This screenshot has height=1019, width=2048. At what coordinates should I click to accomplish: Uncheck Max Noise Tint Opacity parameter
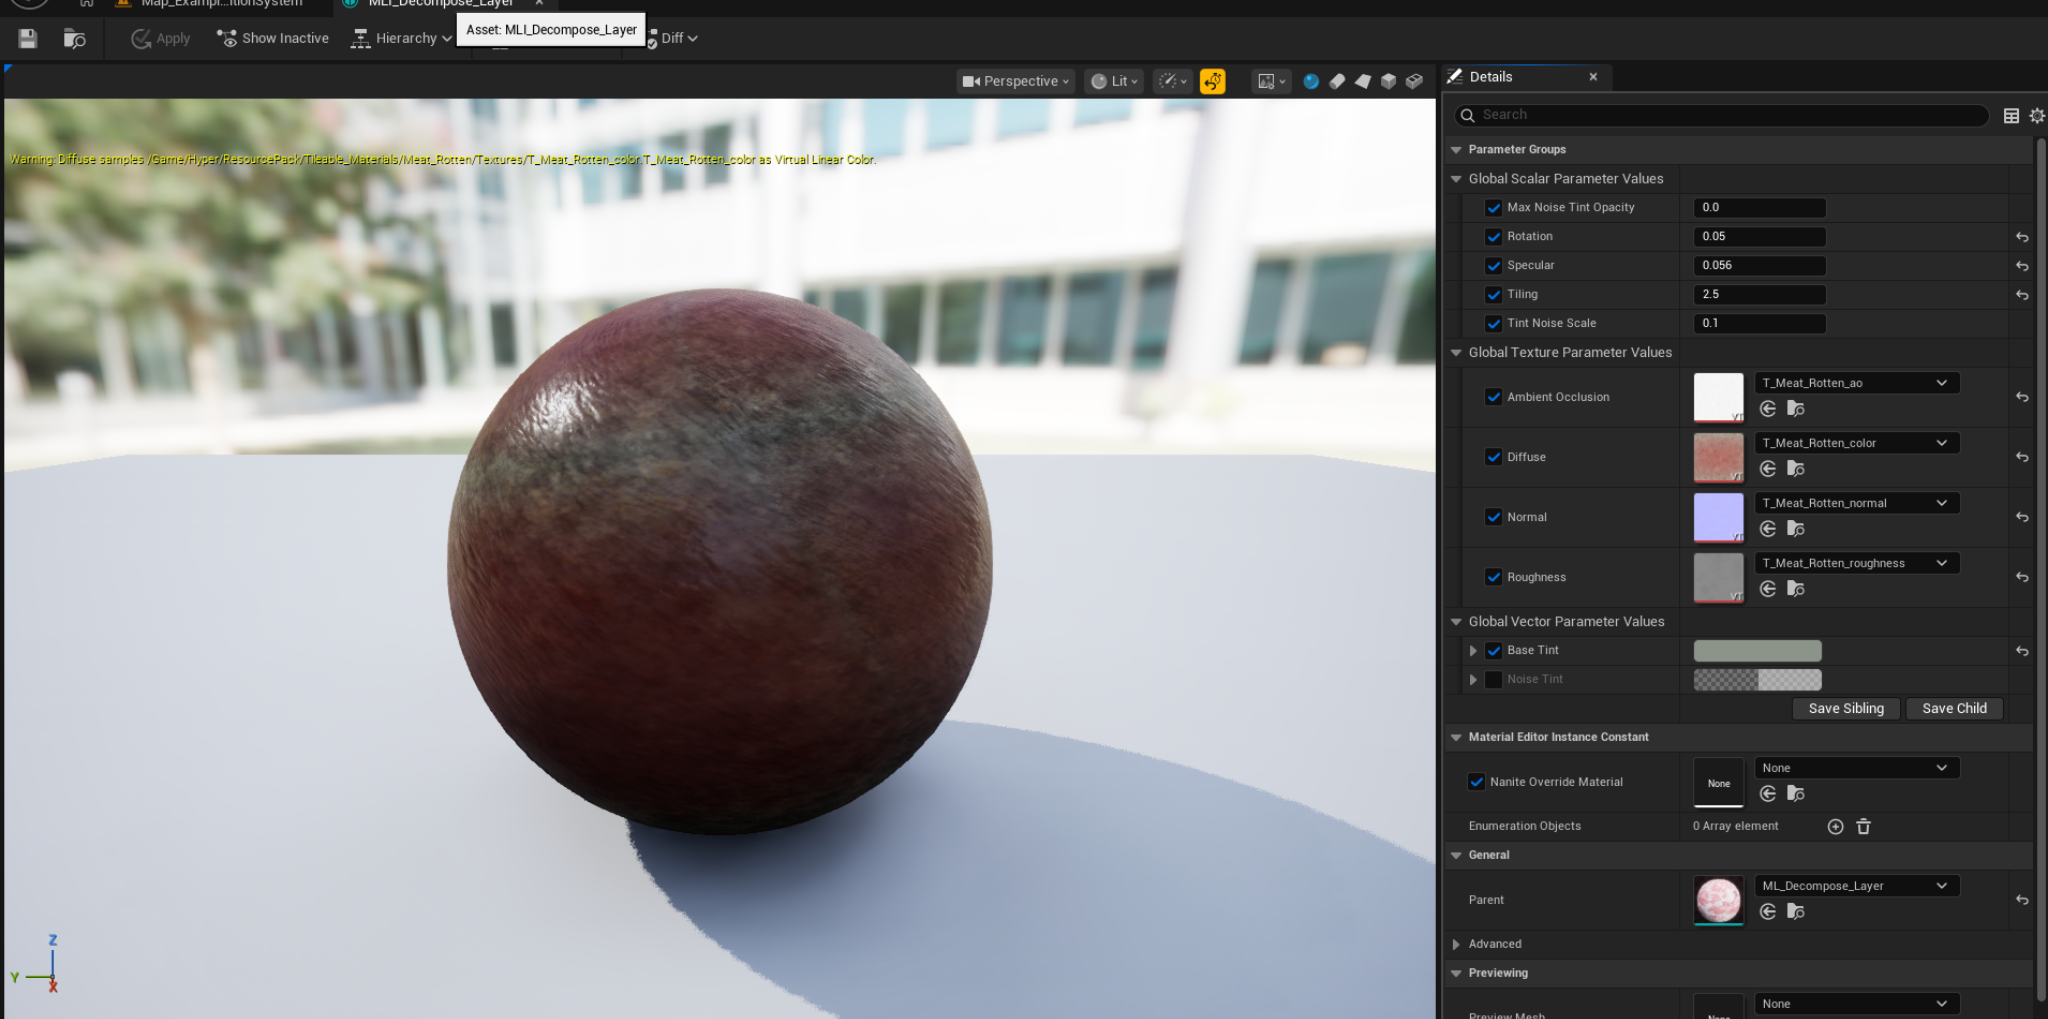click(x=1493, y=208)
